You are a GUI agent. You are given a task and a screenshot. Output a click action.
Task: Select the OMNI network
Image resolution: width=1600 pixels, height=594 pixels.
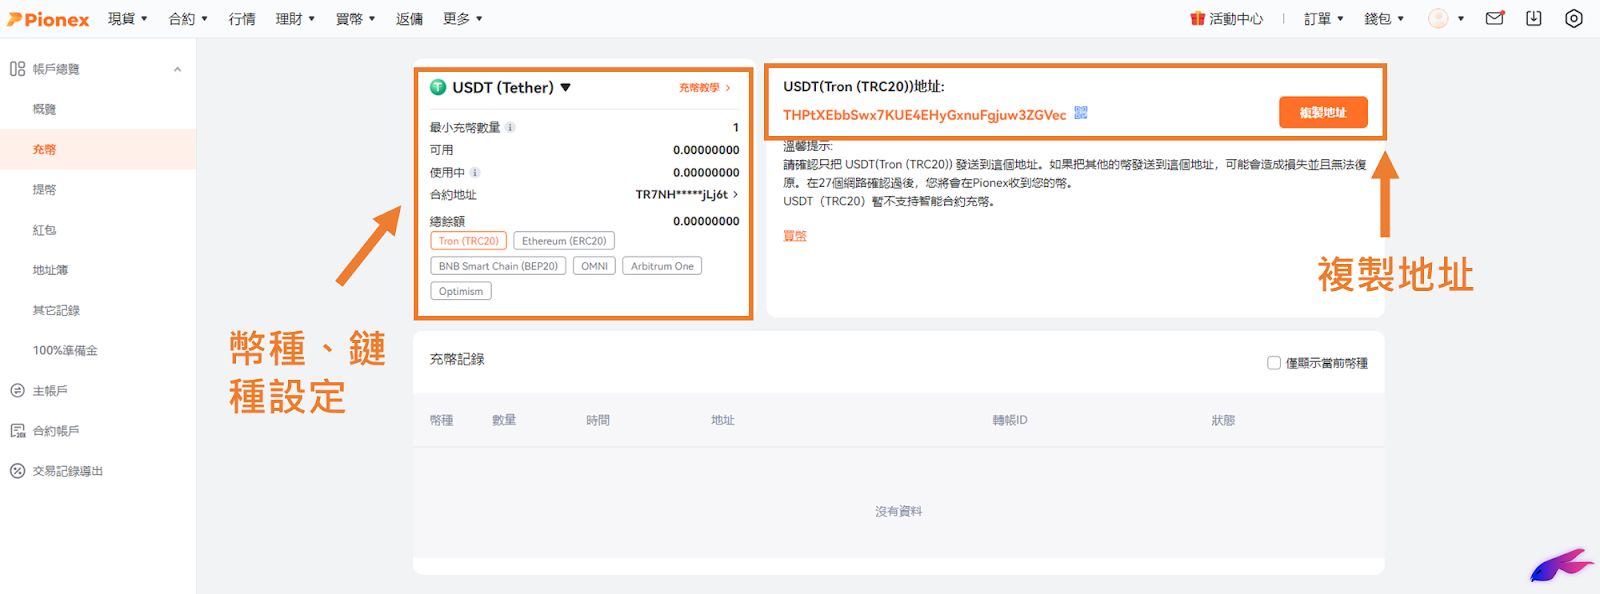594,266
